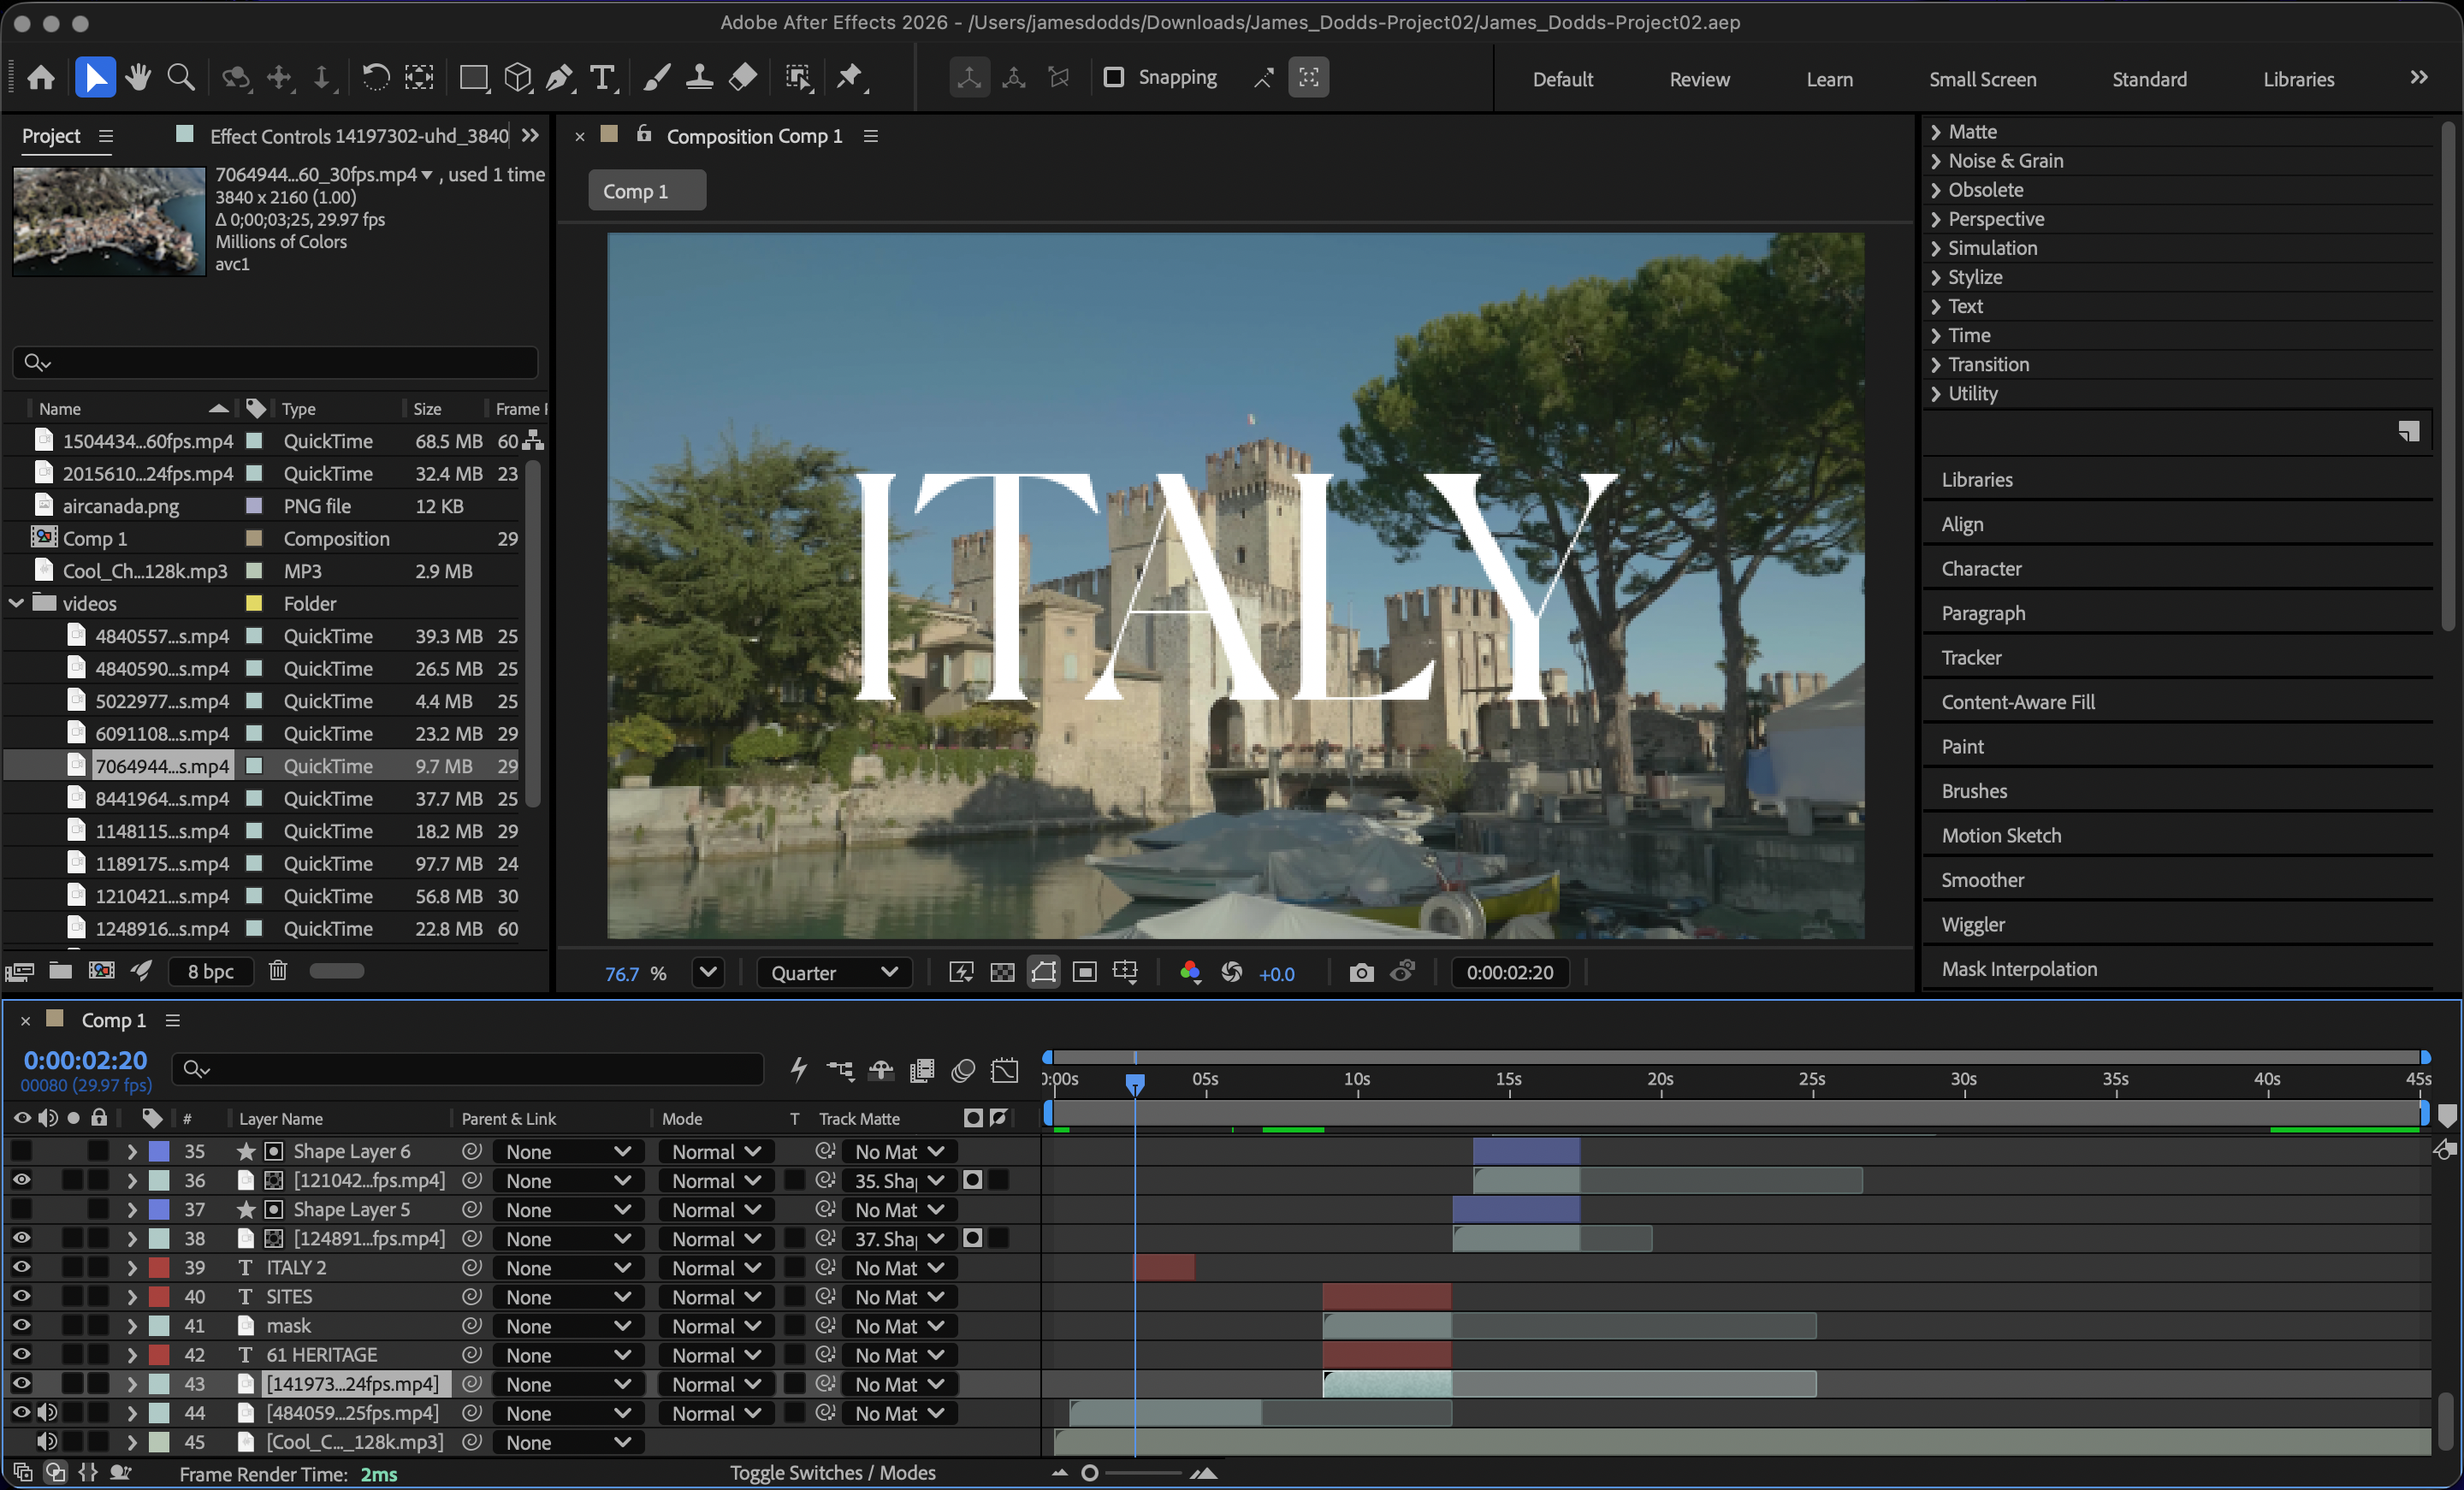Open Mode dropdown for SITES layer
2464x1490 pixels.
coord(716,1297)
